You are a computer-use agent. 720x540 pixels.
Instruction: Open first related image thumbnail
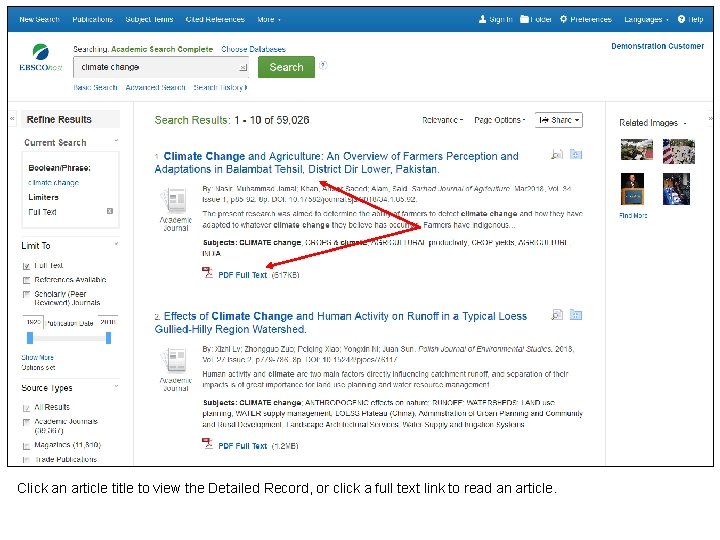tap(636, 150)
